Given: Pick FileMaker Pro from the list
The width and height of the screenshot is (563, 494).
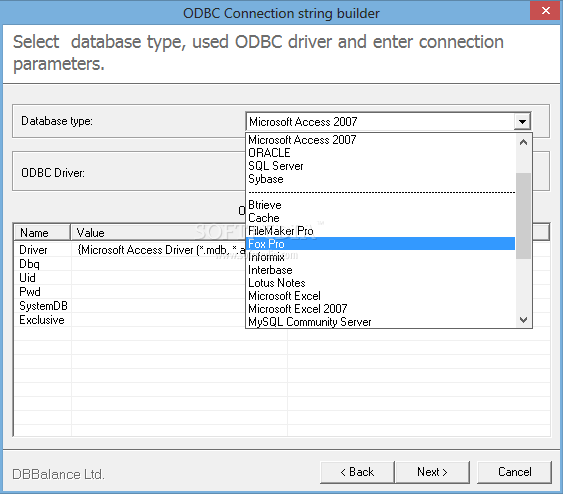Looking at the screenshot, I should point(381,231).
